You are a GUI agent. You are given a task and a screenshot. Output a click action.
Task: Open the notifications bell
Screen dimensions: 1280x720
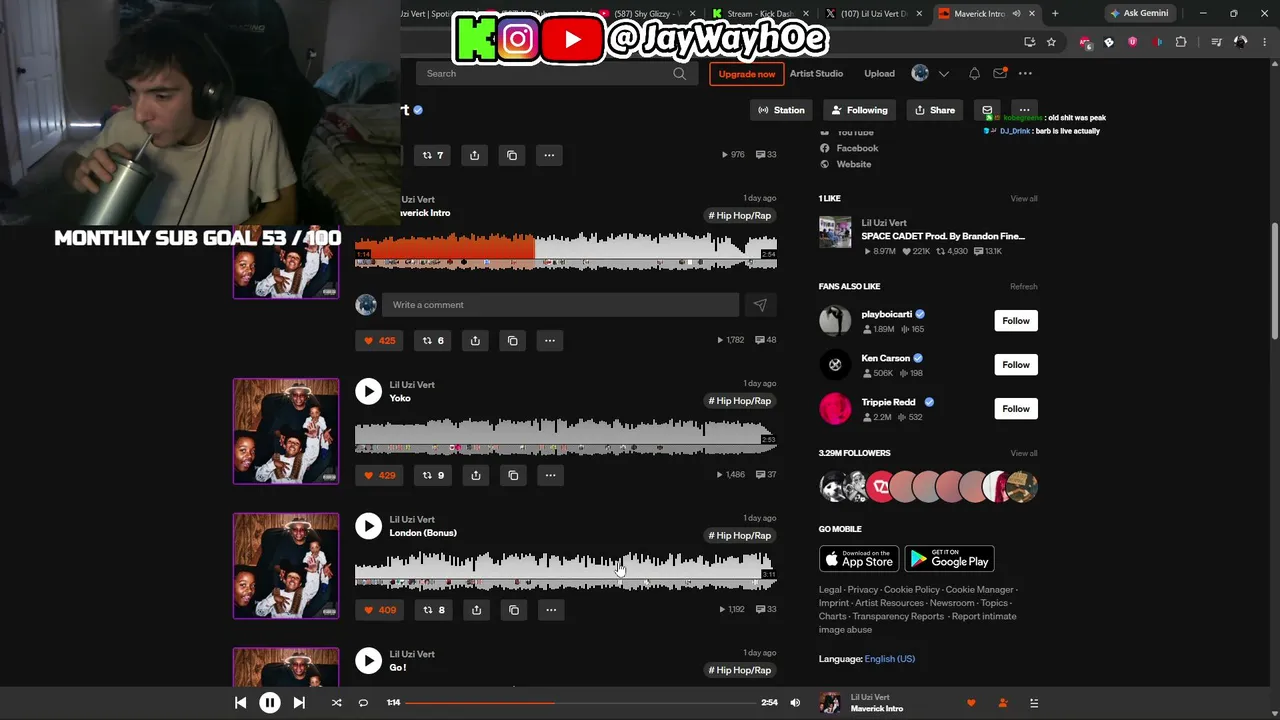974,73
